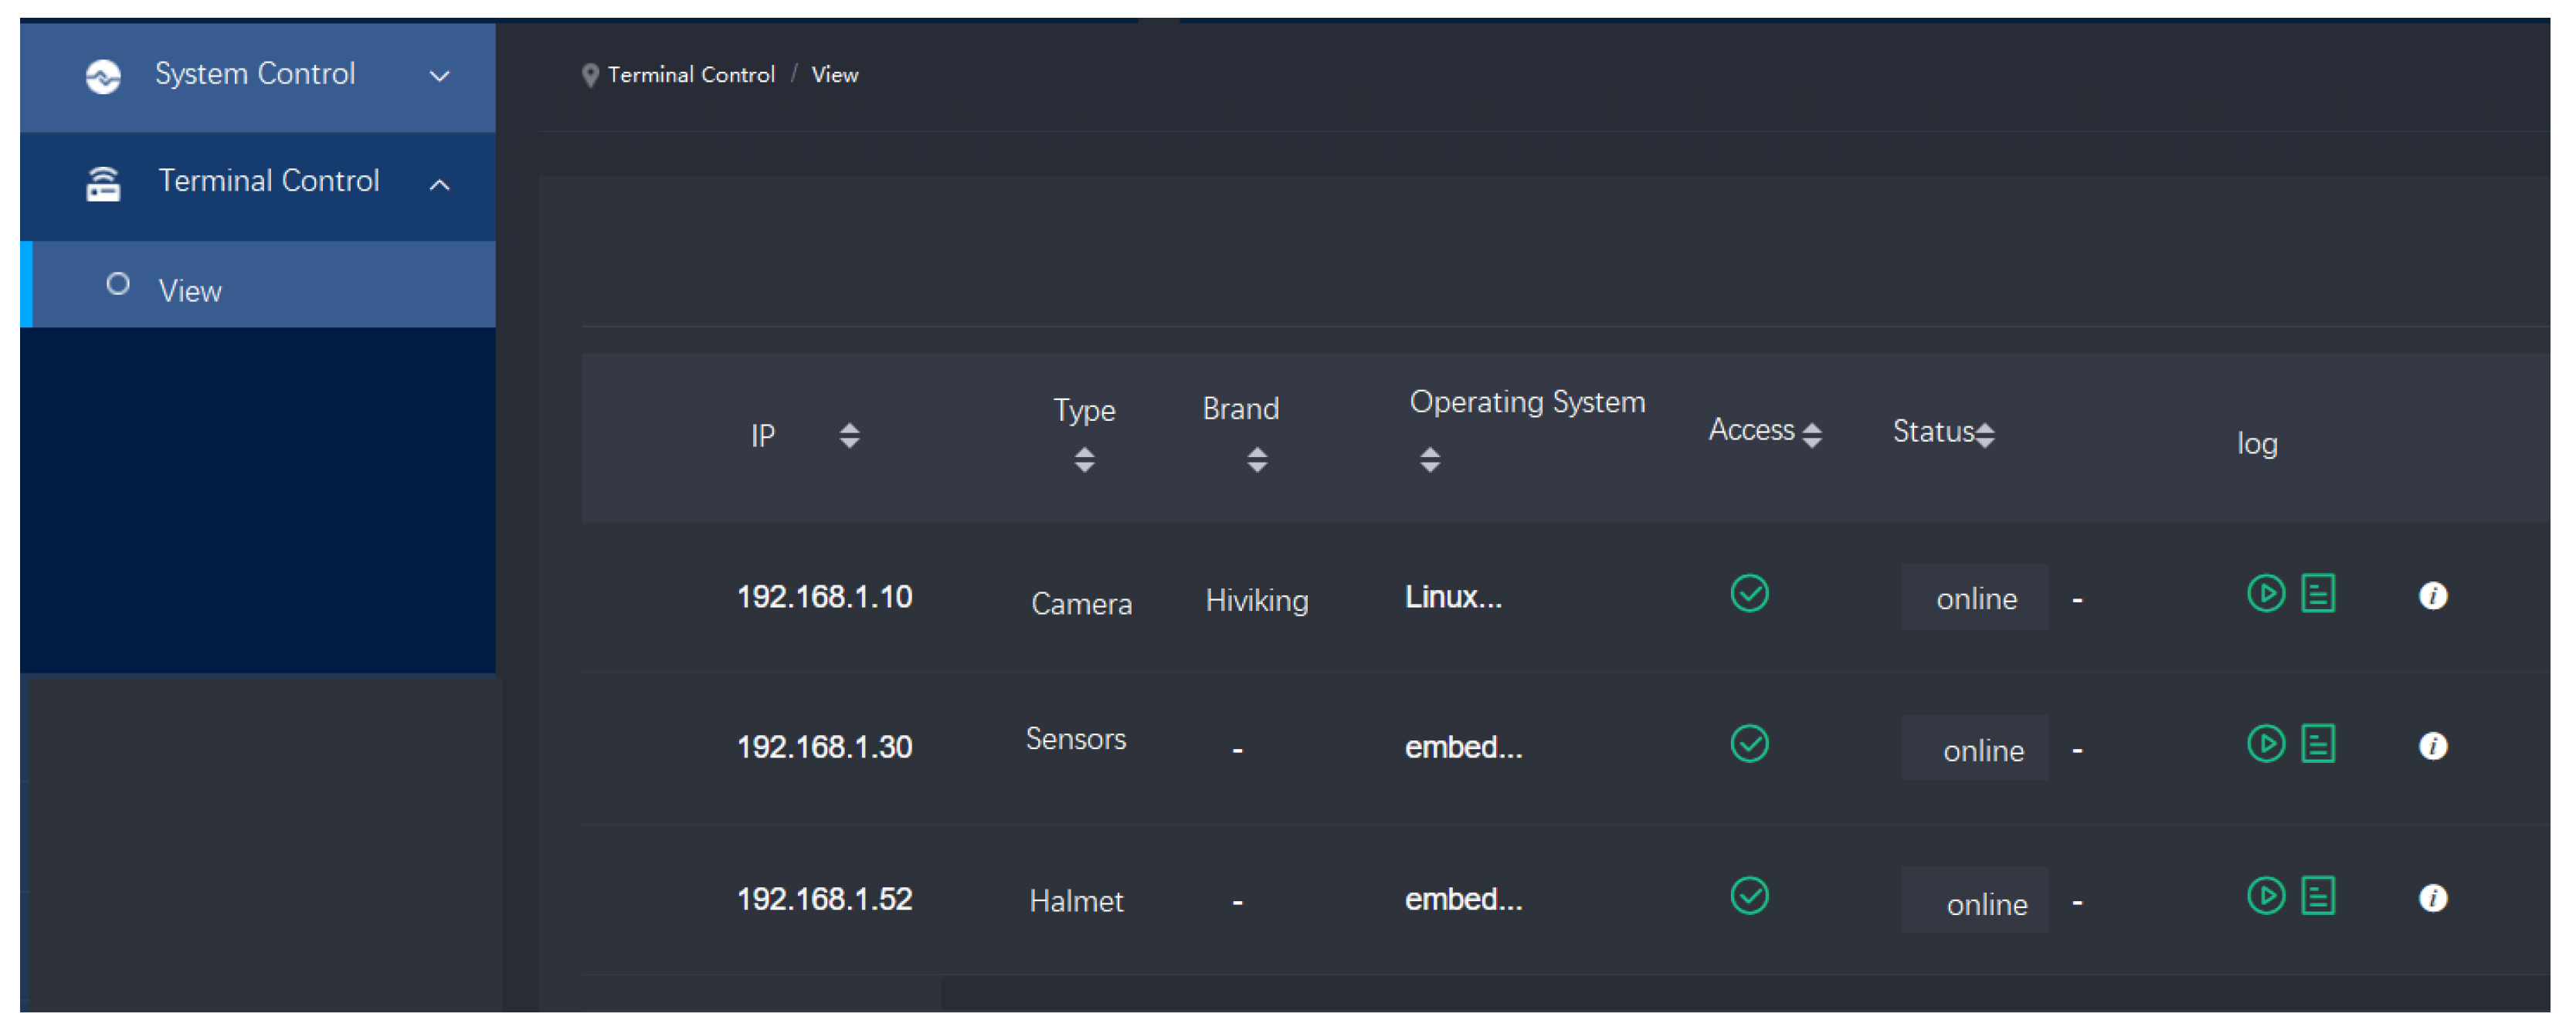The width and height of the screenshot is (2576, 1034).
Task: Click access checkmark for 192.168.1.10
Action: [1749, 594]
